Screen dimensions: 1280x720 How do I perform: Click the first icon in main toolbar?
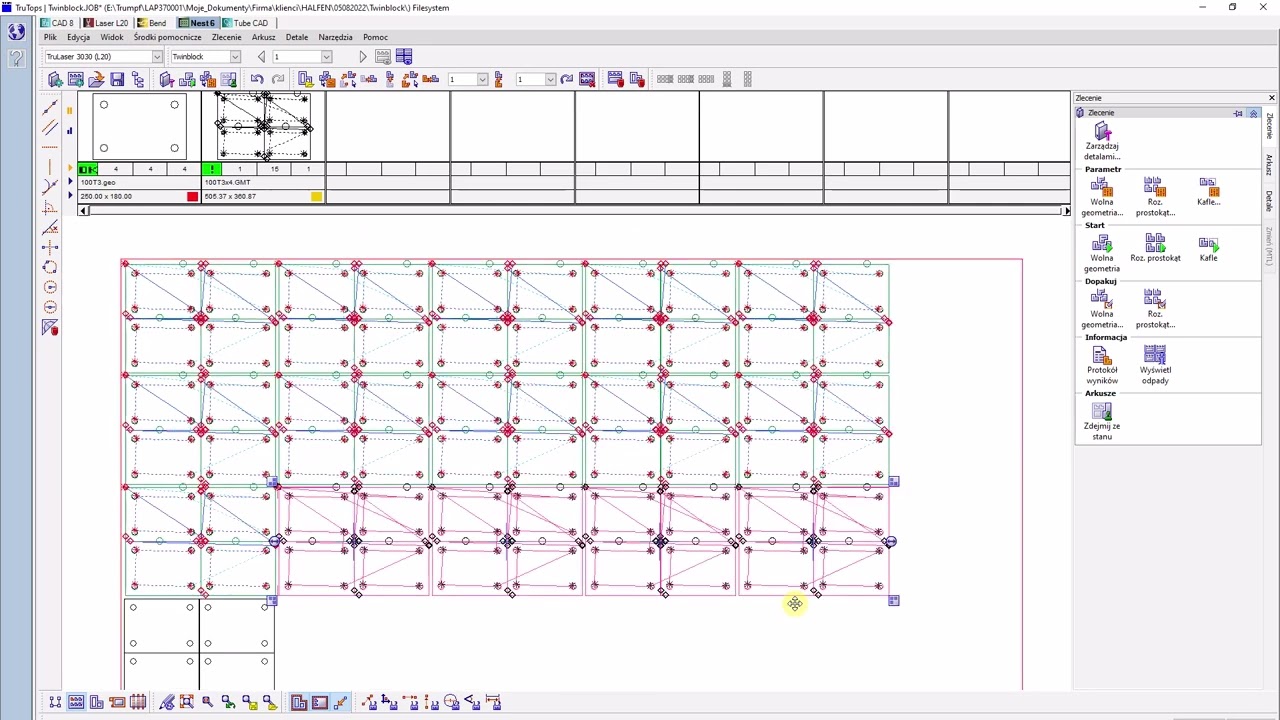pos(55,79)
